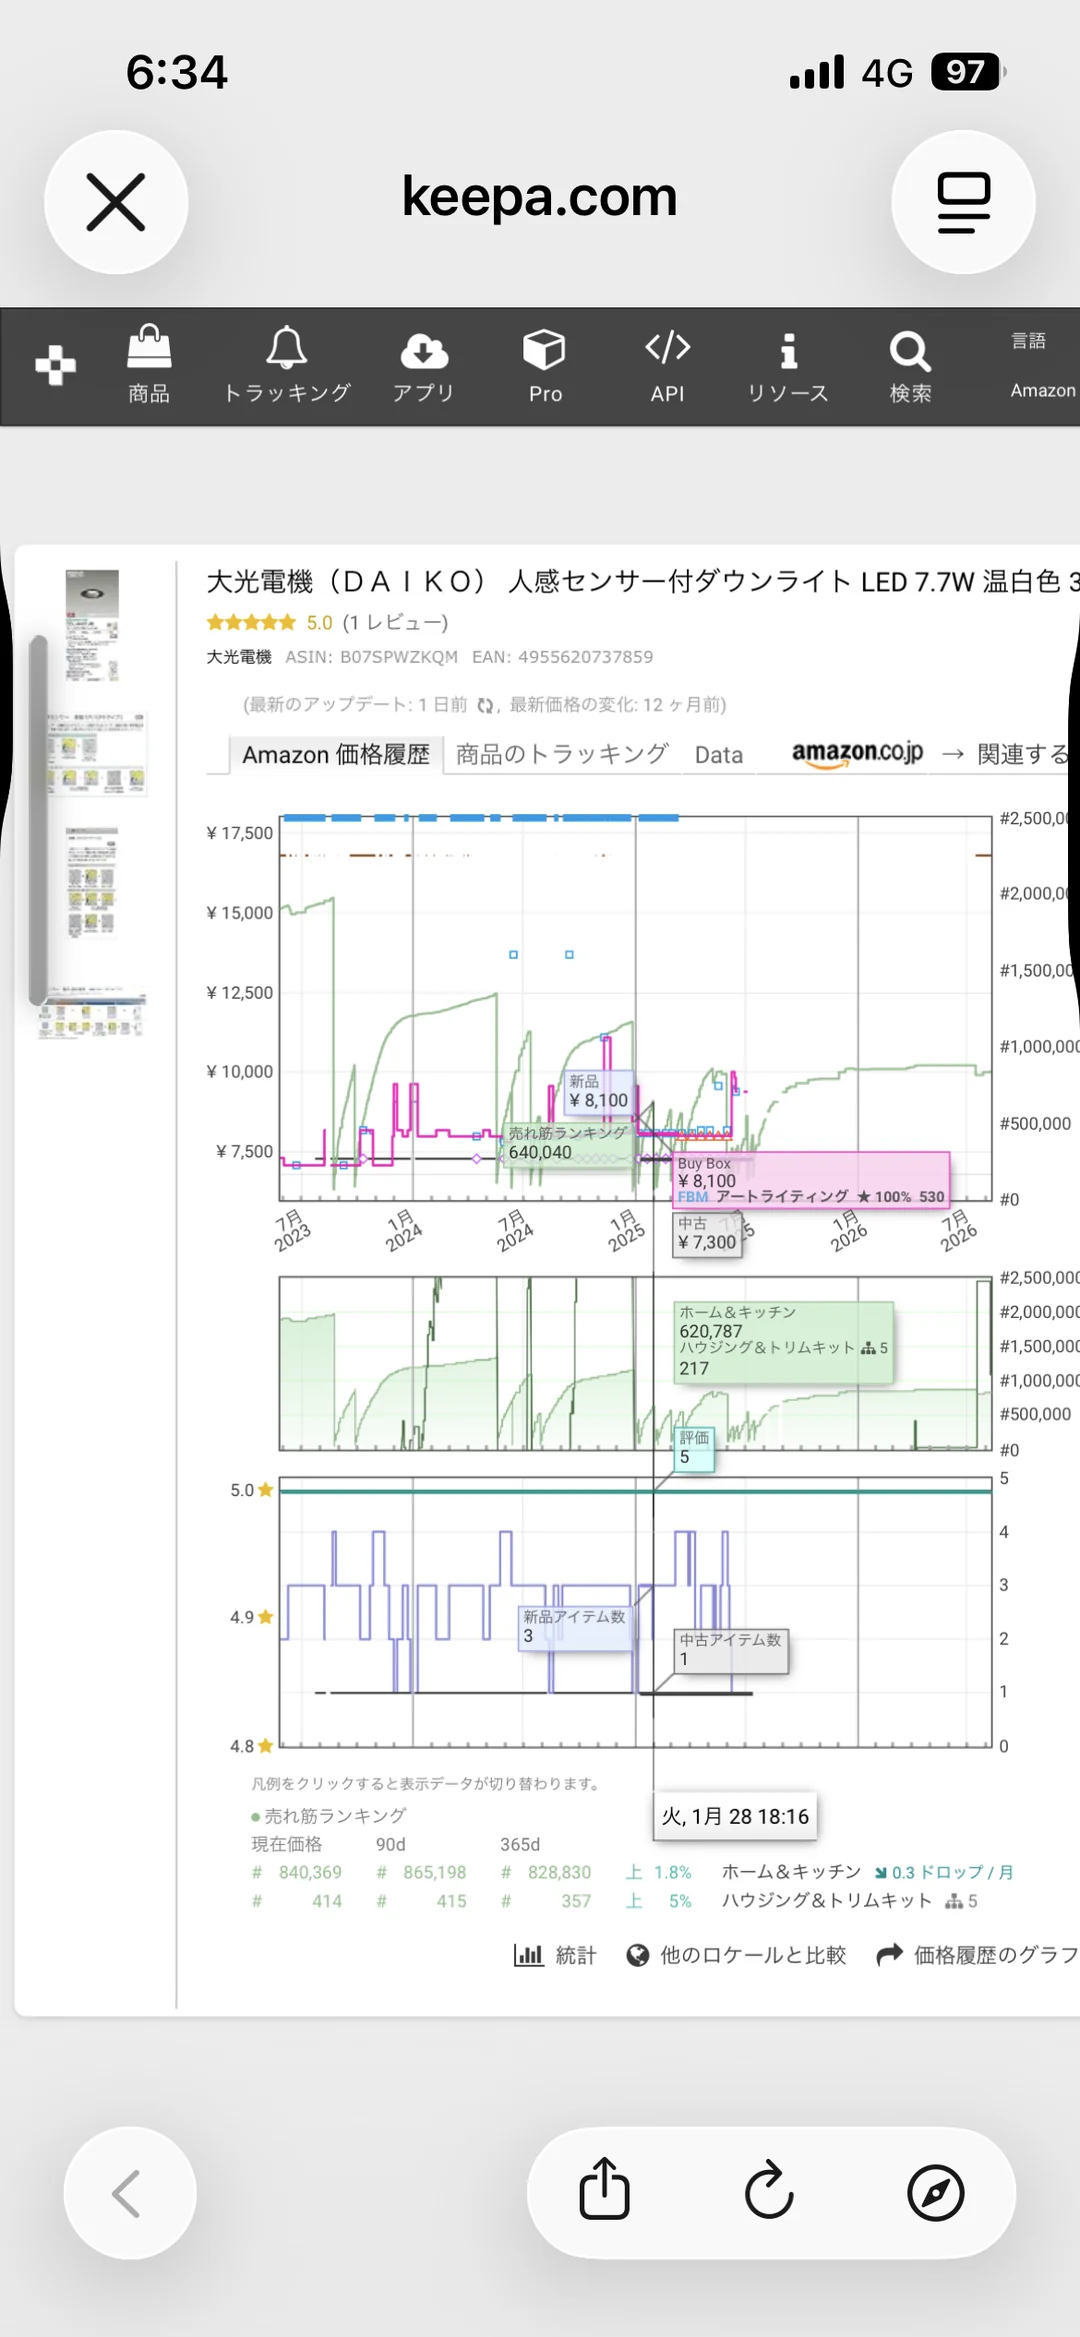
Task: Open the リソース resources info menu
Action: (788, 366)
